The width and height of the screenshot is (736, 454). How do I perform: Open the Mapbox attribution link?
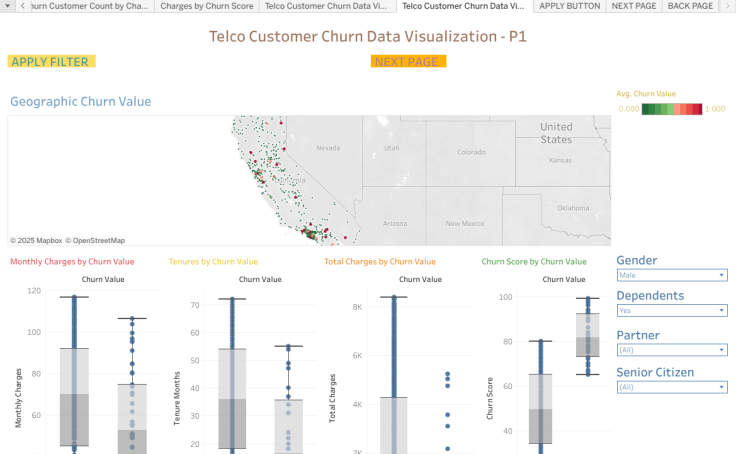click(x=36, y=240)
